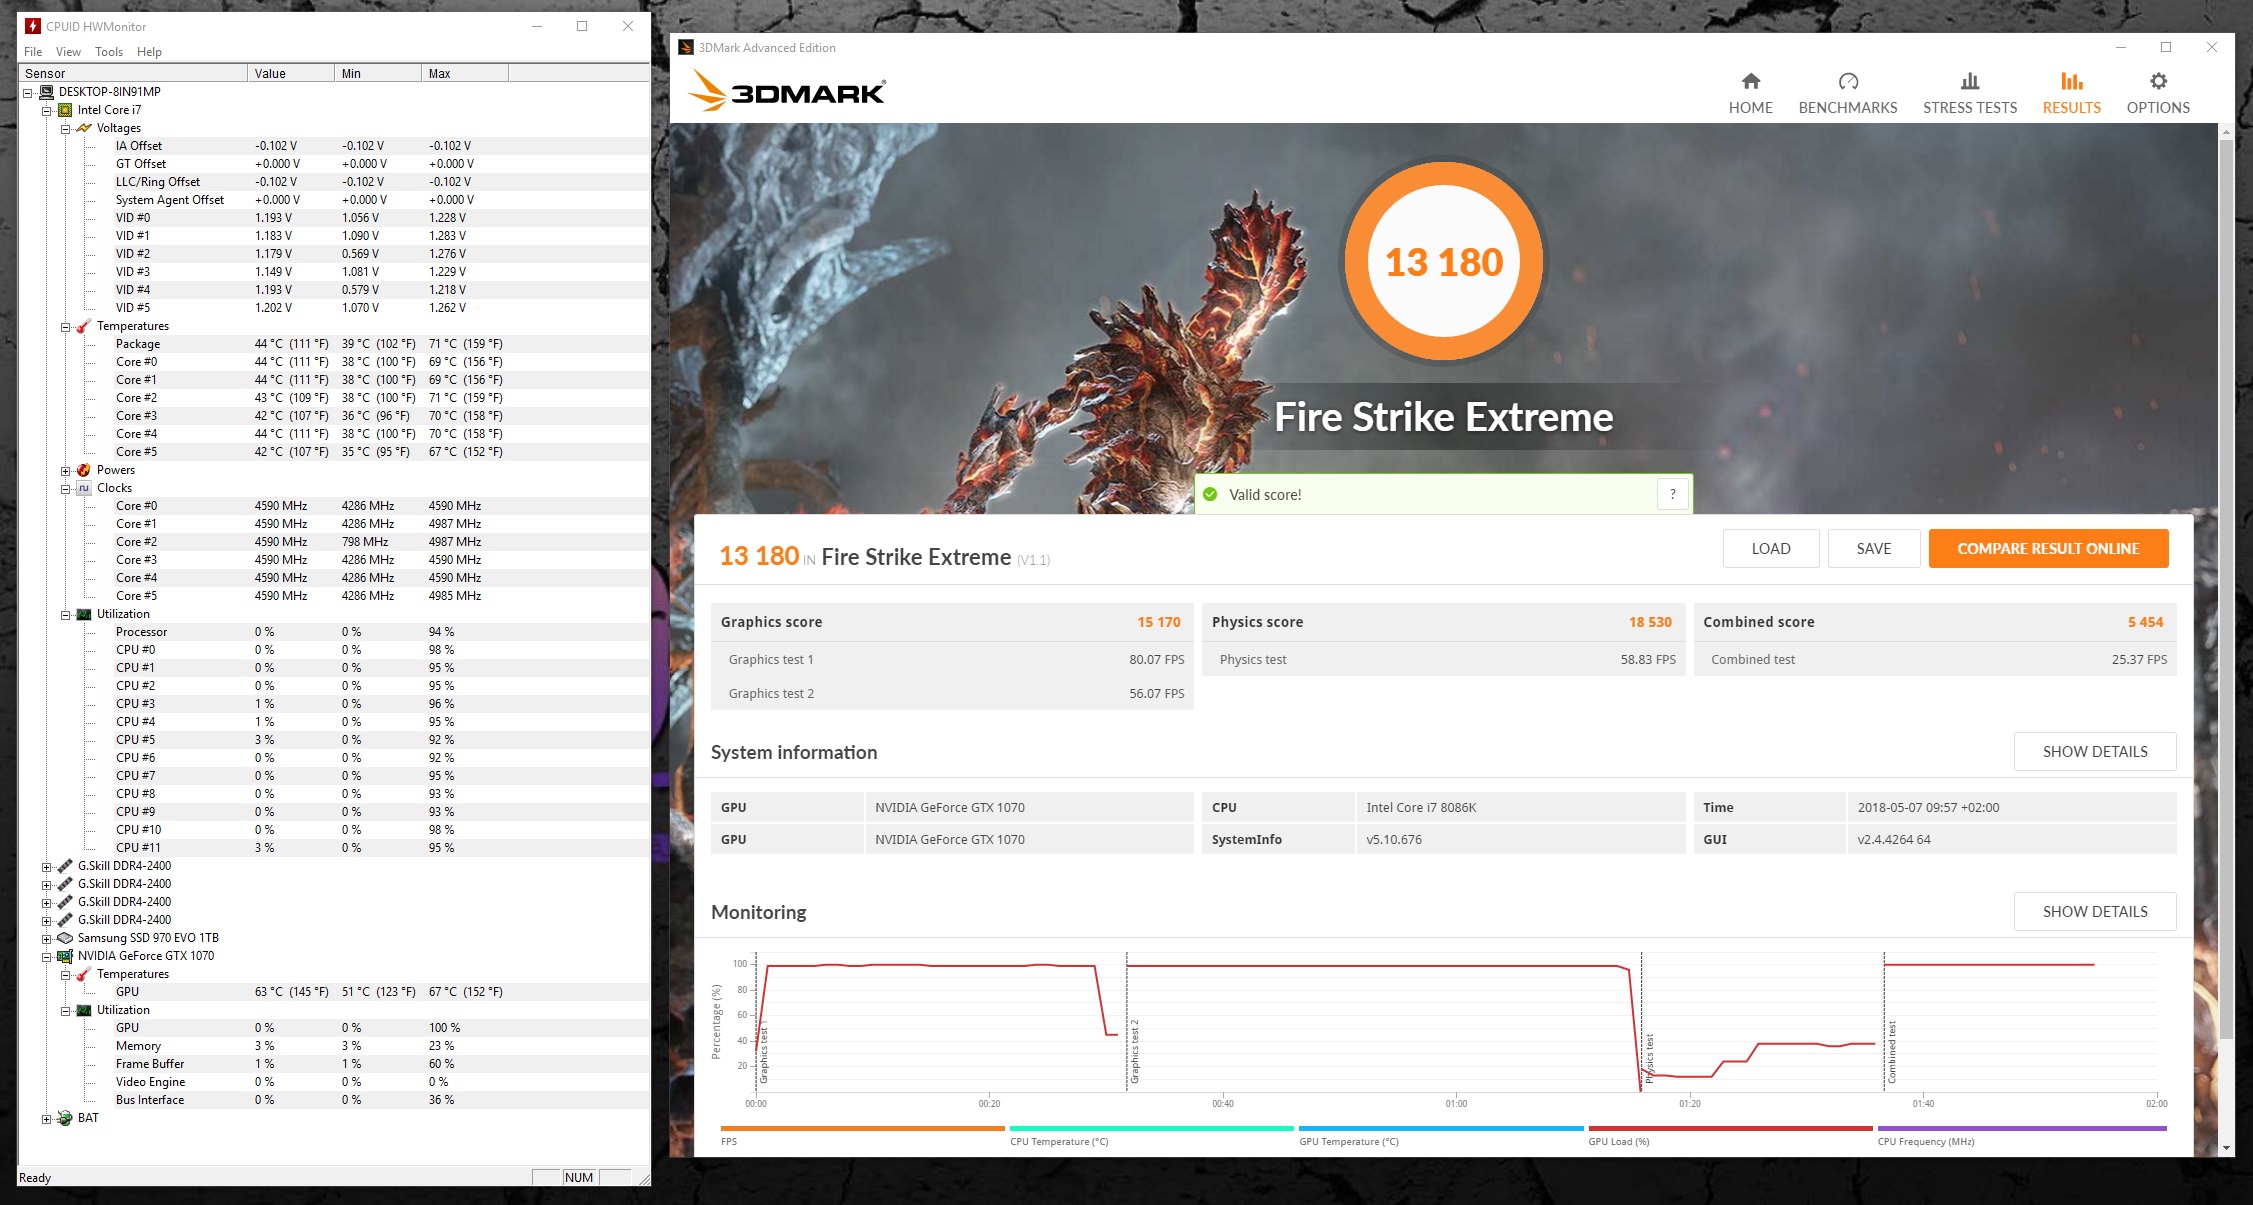Viewport: 2253px width, 1205px height.
Task: Click the Physics score value 18 530
Action: click(1650, 622)
